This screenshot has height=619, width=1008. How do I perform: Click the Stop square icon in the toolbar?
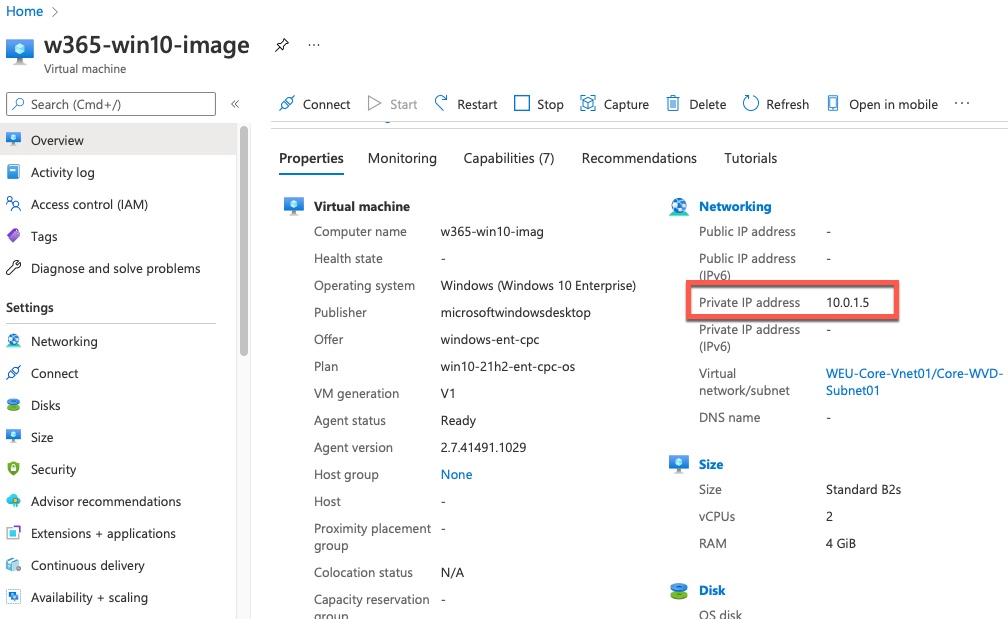click(x=522, y=103)
